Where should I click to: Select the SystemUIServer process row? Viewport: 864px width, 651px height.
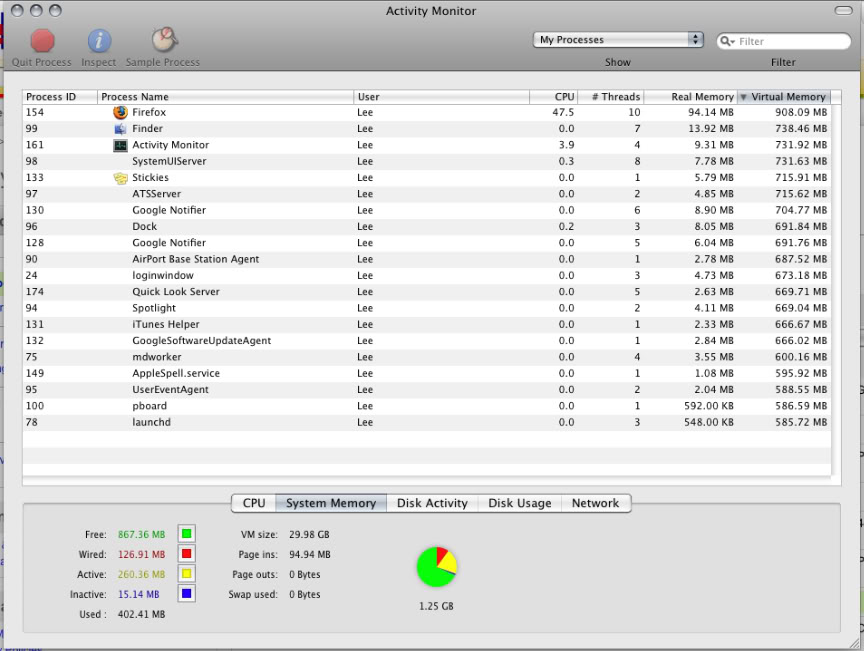tap(426, 162)
